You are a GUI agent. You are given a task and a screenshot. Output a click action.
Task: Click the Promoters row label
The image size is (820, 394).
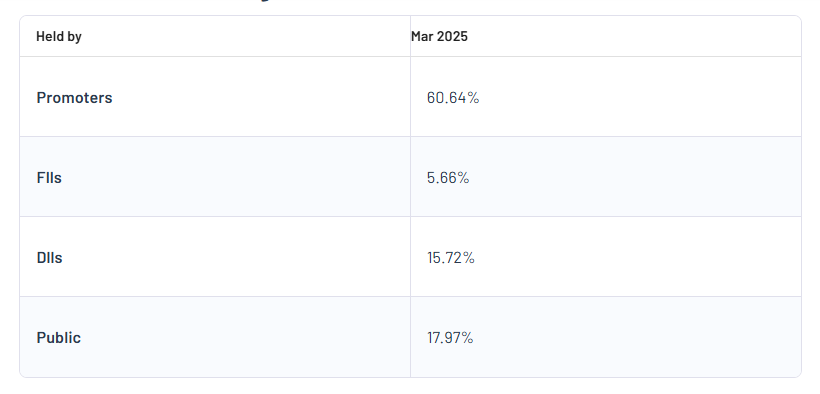coord(74,98)
